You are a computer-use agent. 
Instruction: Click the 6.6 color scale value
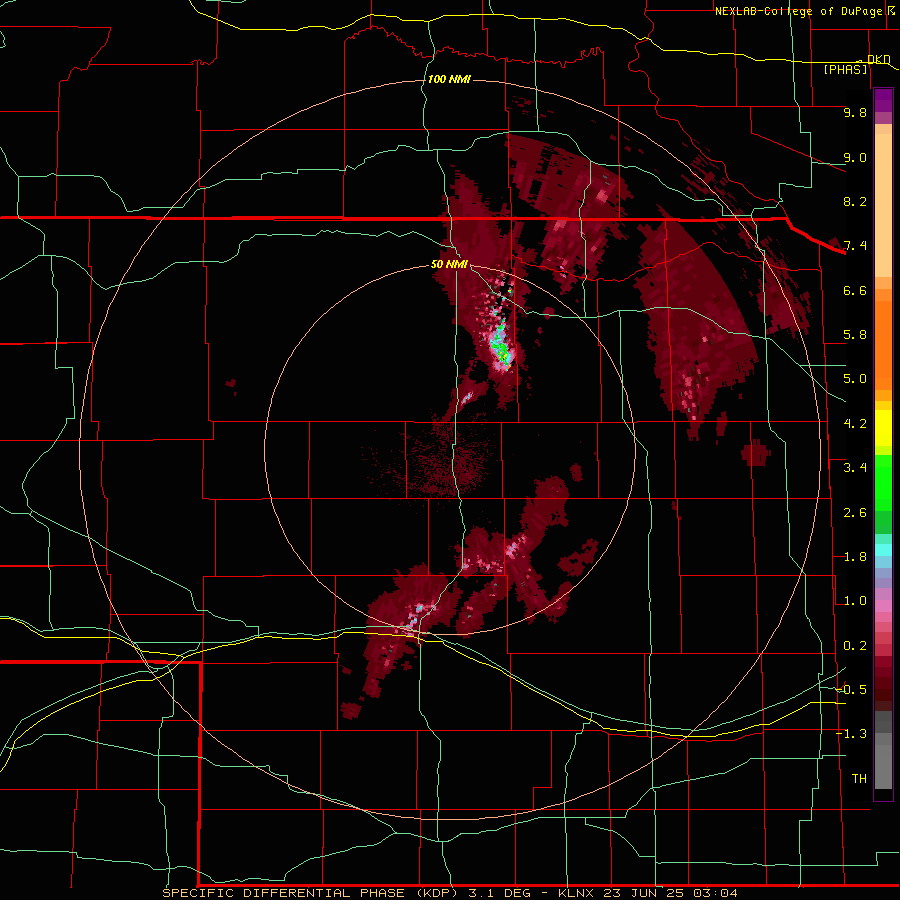tap(855, 290)
